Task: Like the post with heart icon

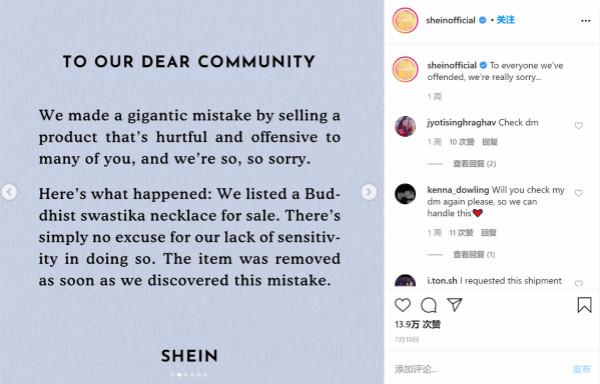Action: click(403, 305)
